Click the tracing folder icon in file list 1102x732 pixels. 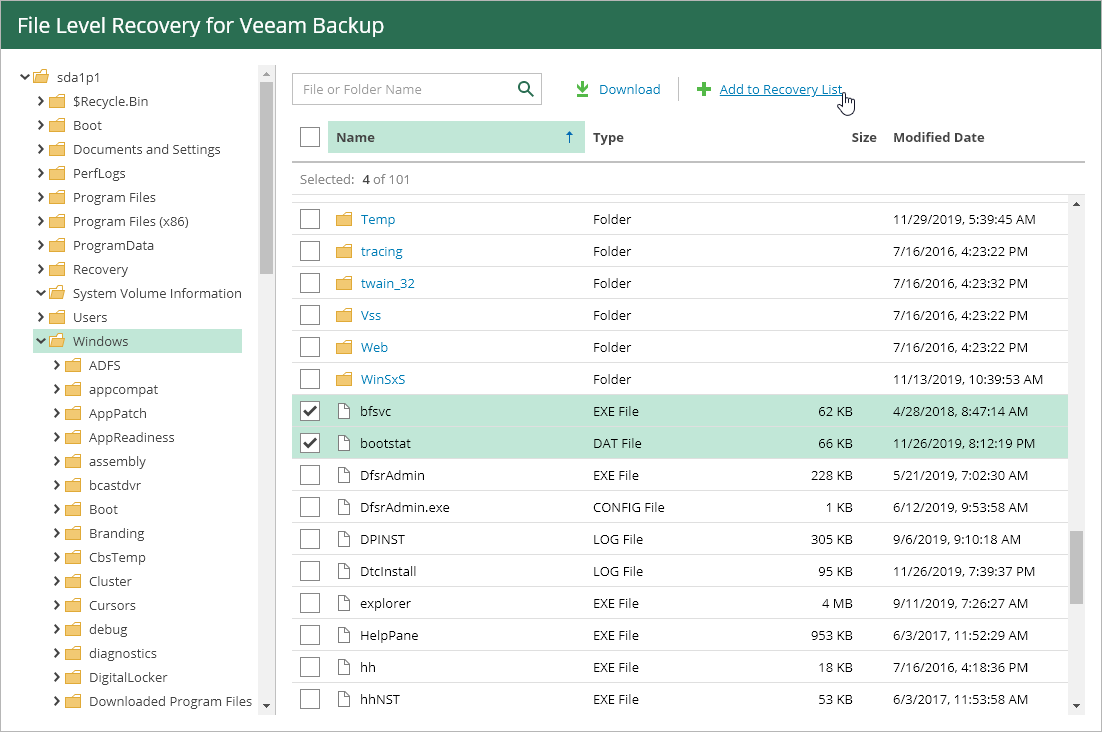(344, 251)
